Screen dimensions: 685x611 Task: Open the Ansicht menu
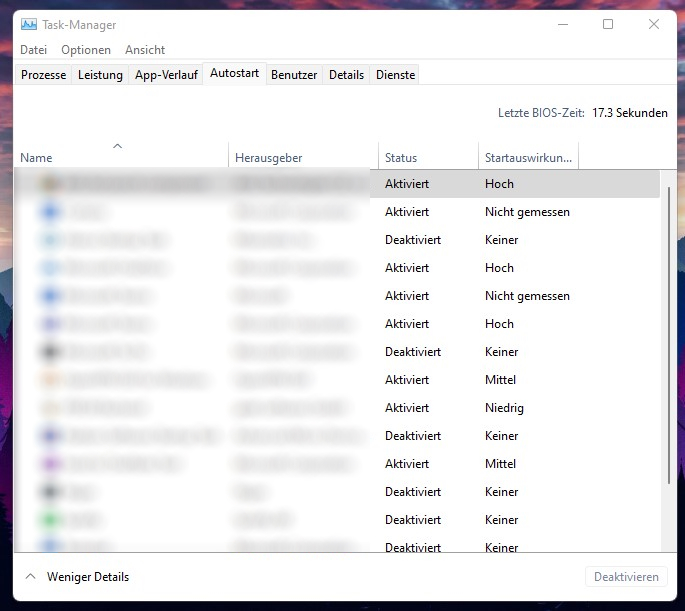coord(145,50)
